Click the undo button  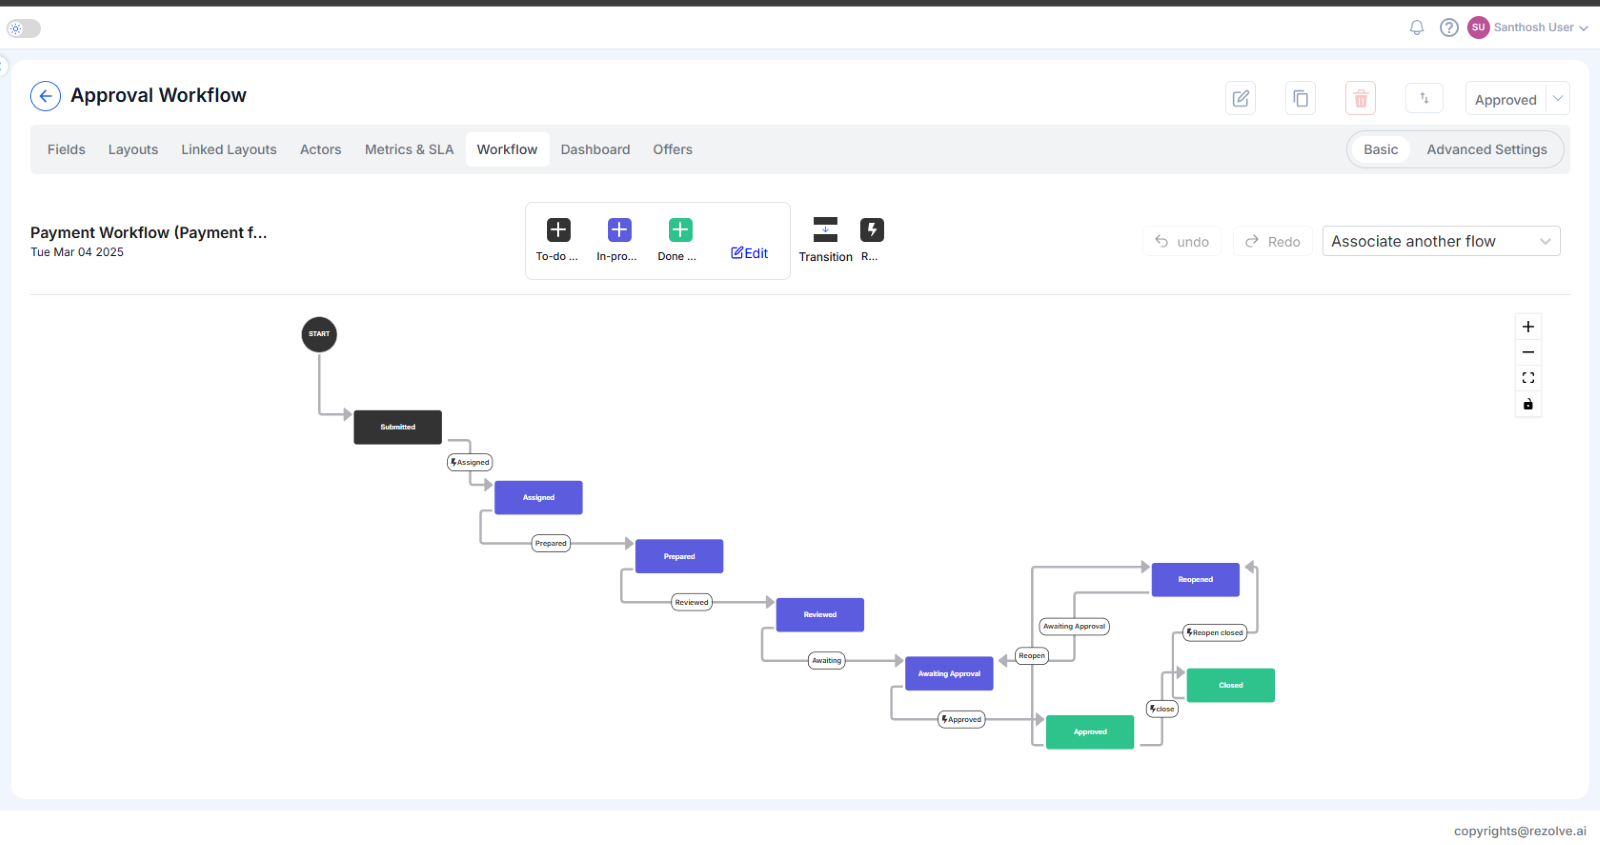[x=1181, y=241]
